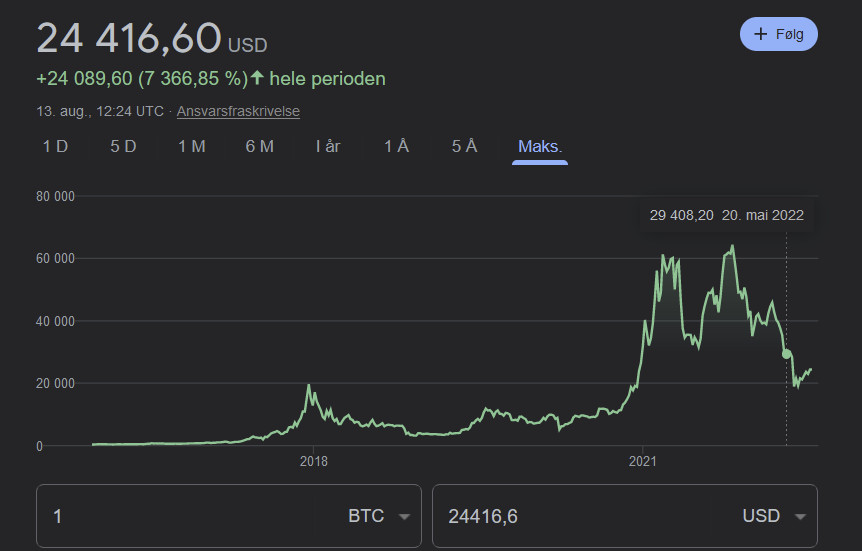Choose the 1 Å one-year tab
This screenshot has height=551, width=862.
[396, 146]
